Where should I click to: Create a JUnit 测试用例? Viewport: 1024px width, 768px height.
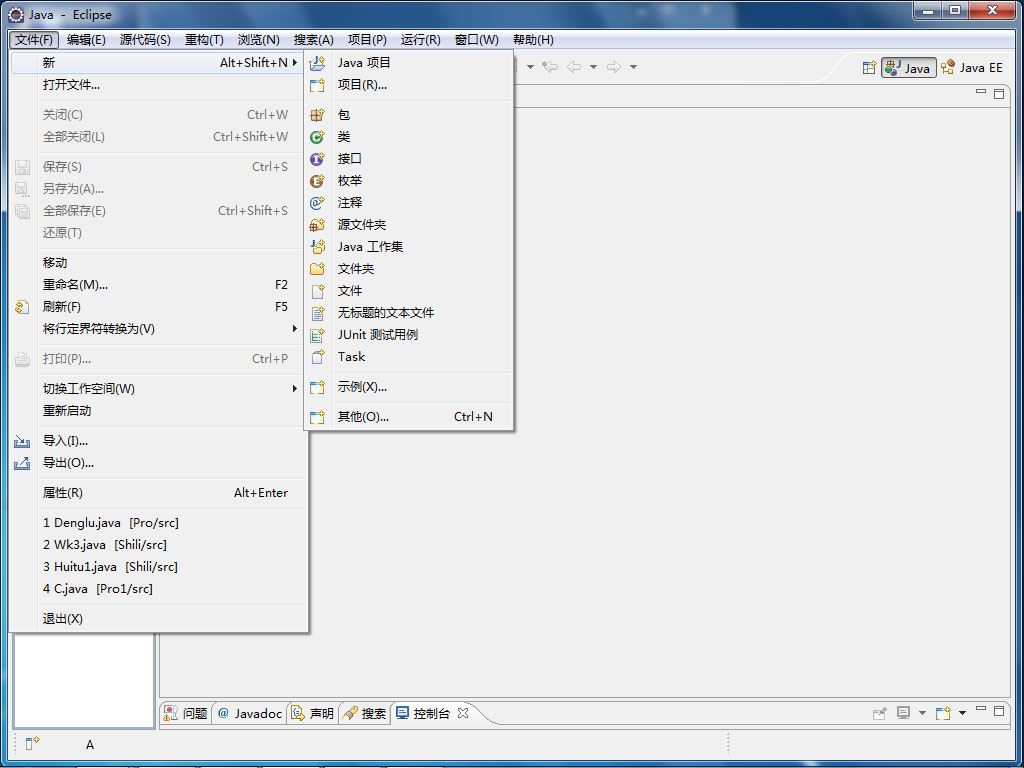coord(409,335)
